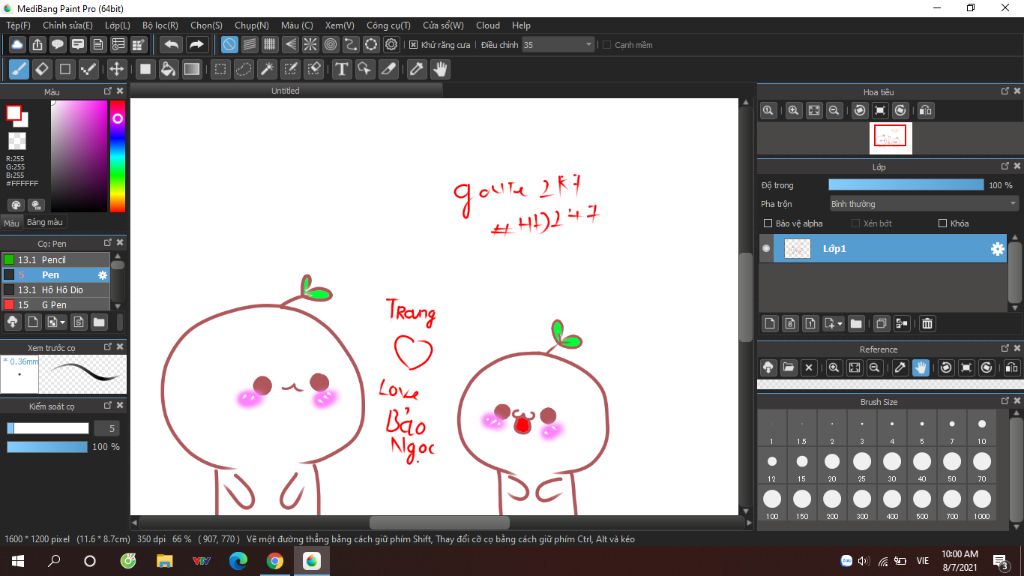Open Điều chỉnh value dropdown

pyautogui.click(x=558, y=44)
